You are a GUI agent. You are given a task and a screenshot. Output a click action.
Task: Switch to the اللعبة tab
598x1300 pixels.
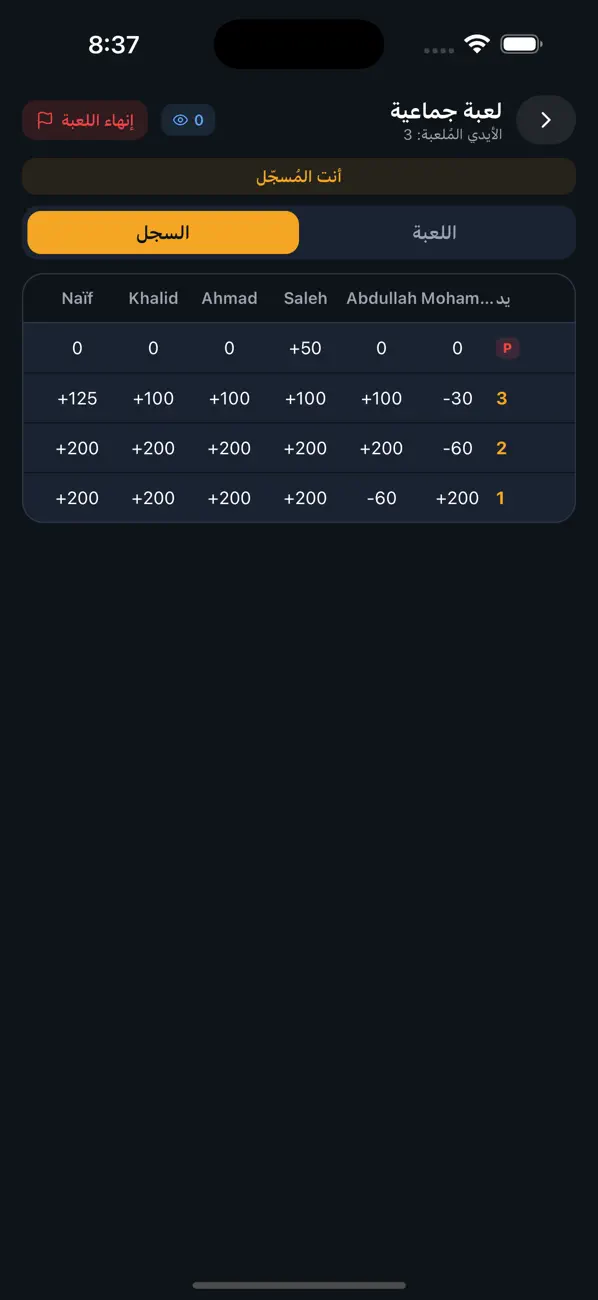tap(435, 233)
